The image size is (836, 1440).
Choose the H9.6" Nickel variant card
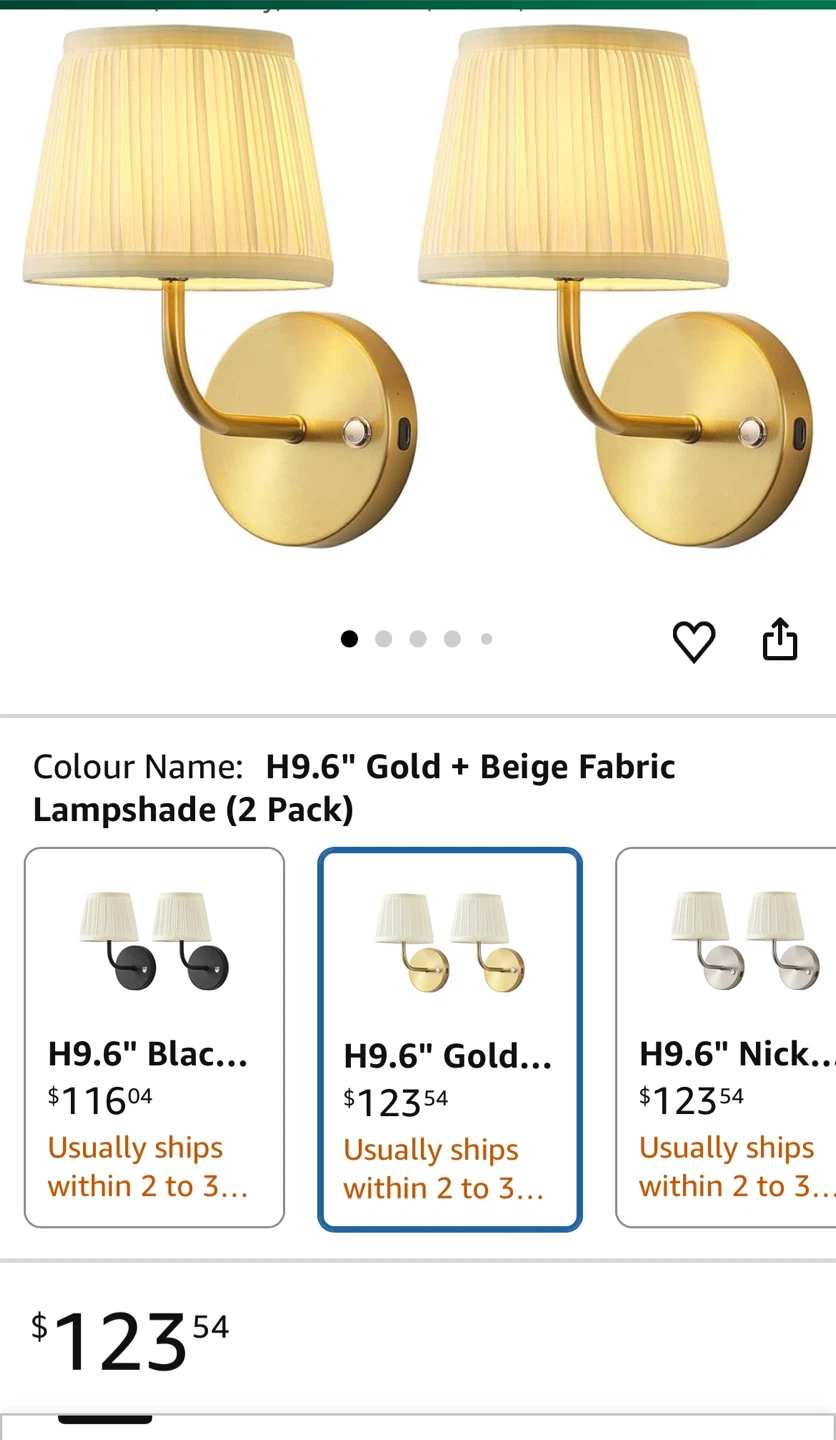pyautogui.click(x=726, y=1037)
